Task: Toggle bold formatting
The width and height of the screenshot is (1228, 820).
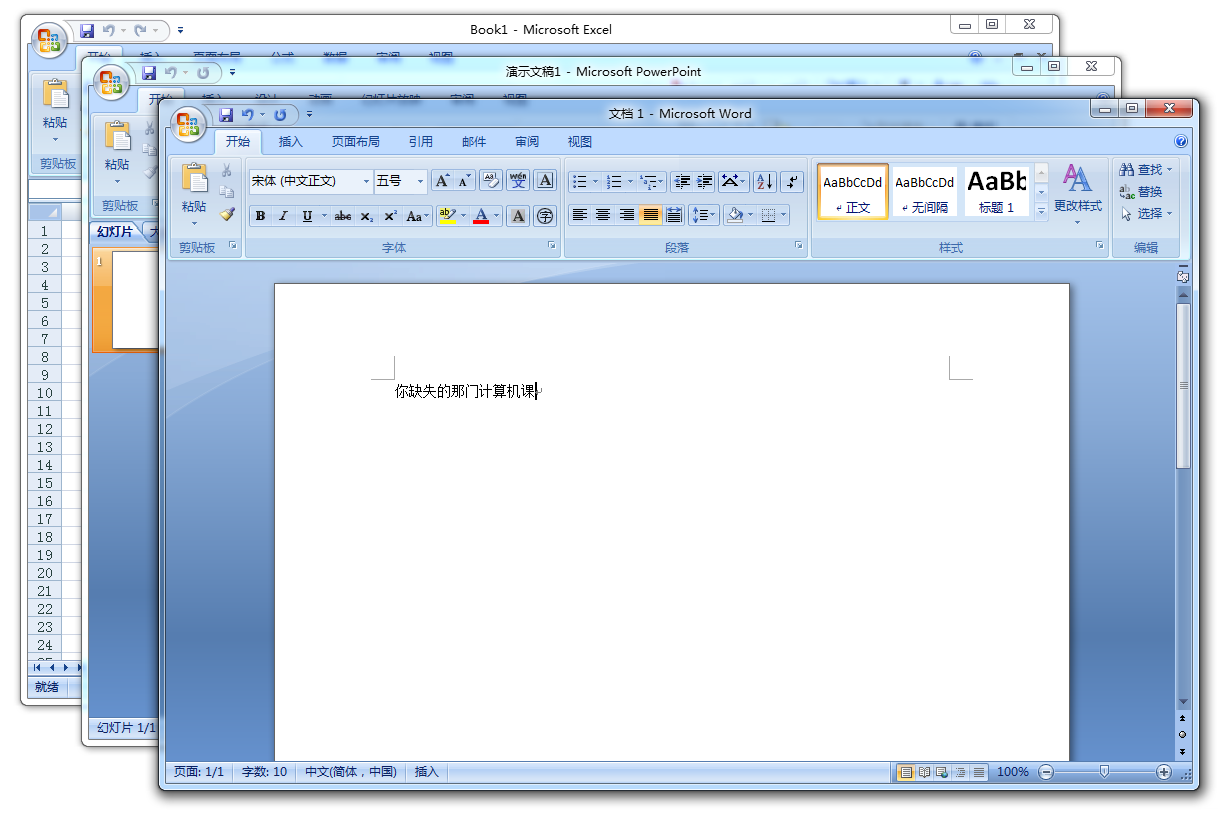Action: [259, 215]
